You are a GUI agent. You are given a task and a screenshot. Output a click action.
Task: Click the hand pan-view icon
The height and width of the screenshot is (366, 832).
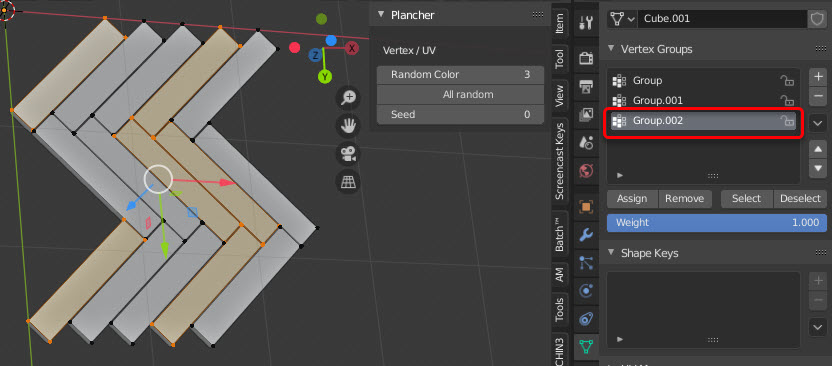tap(349, 126)
